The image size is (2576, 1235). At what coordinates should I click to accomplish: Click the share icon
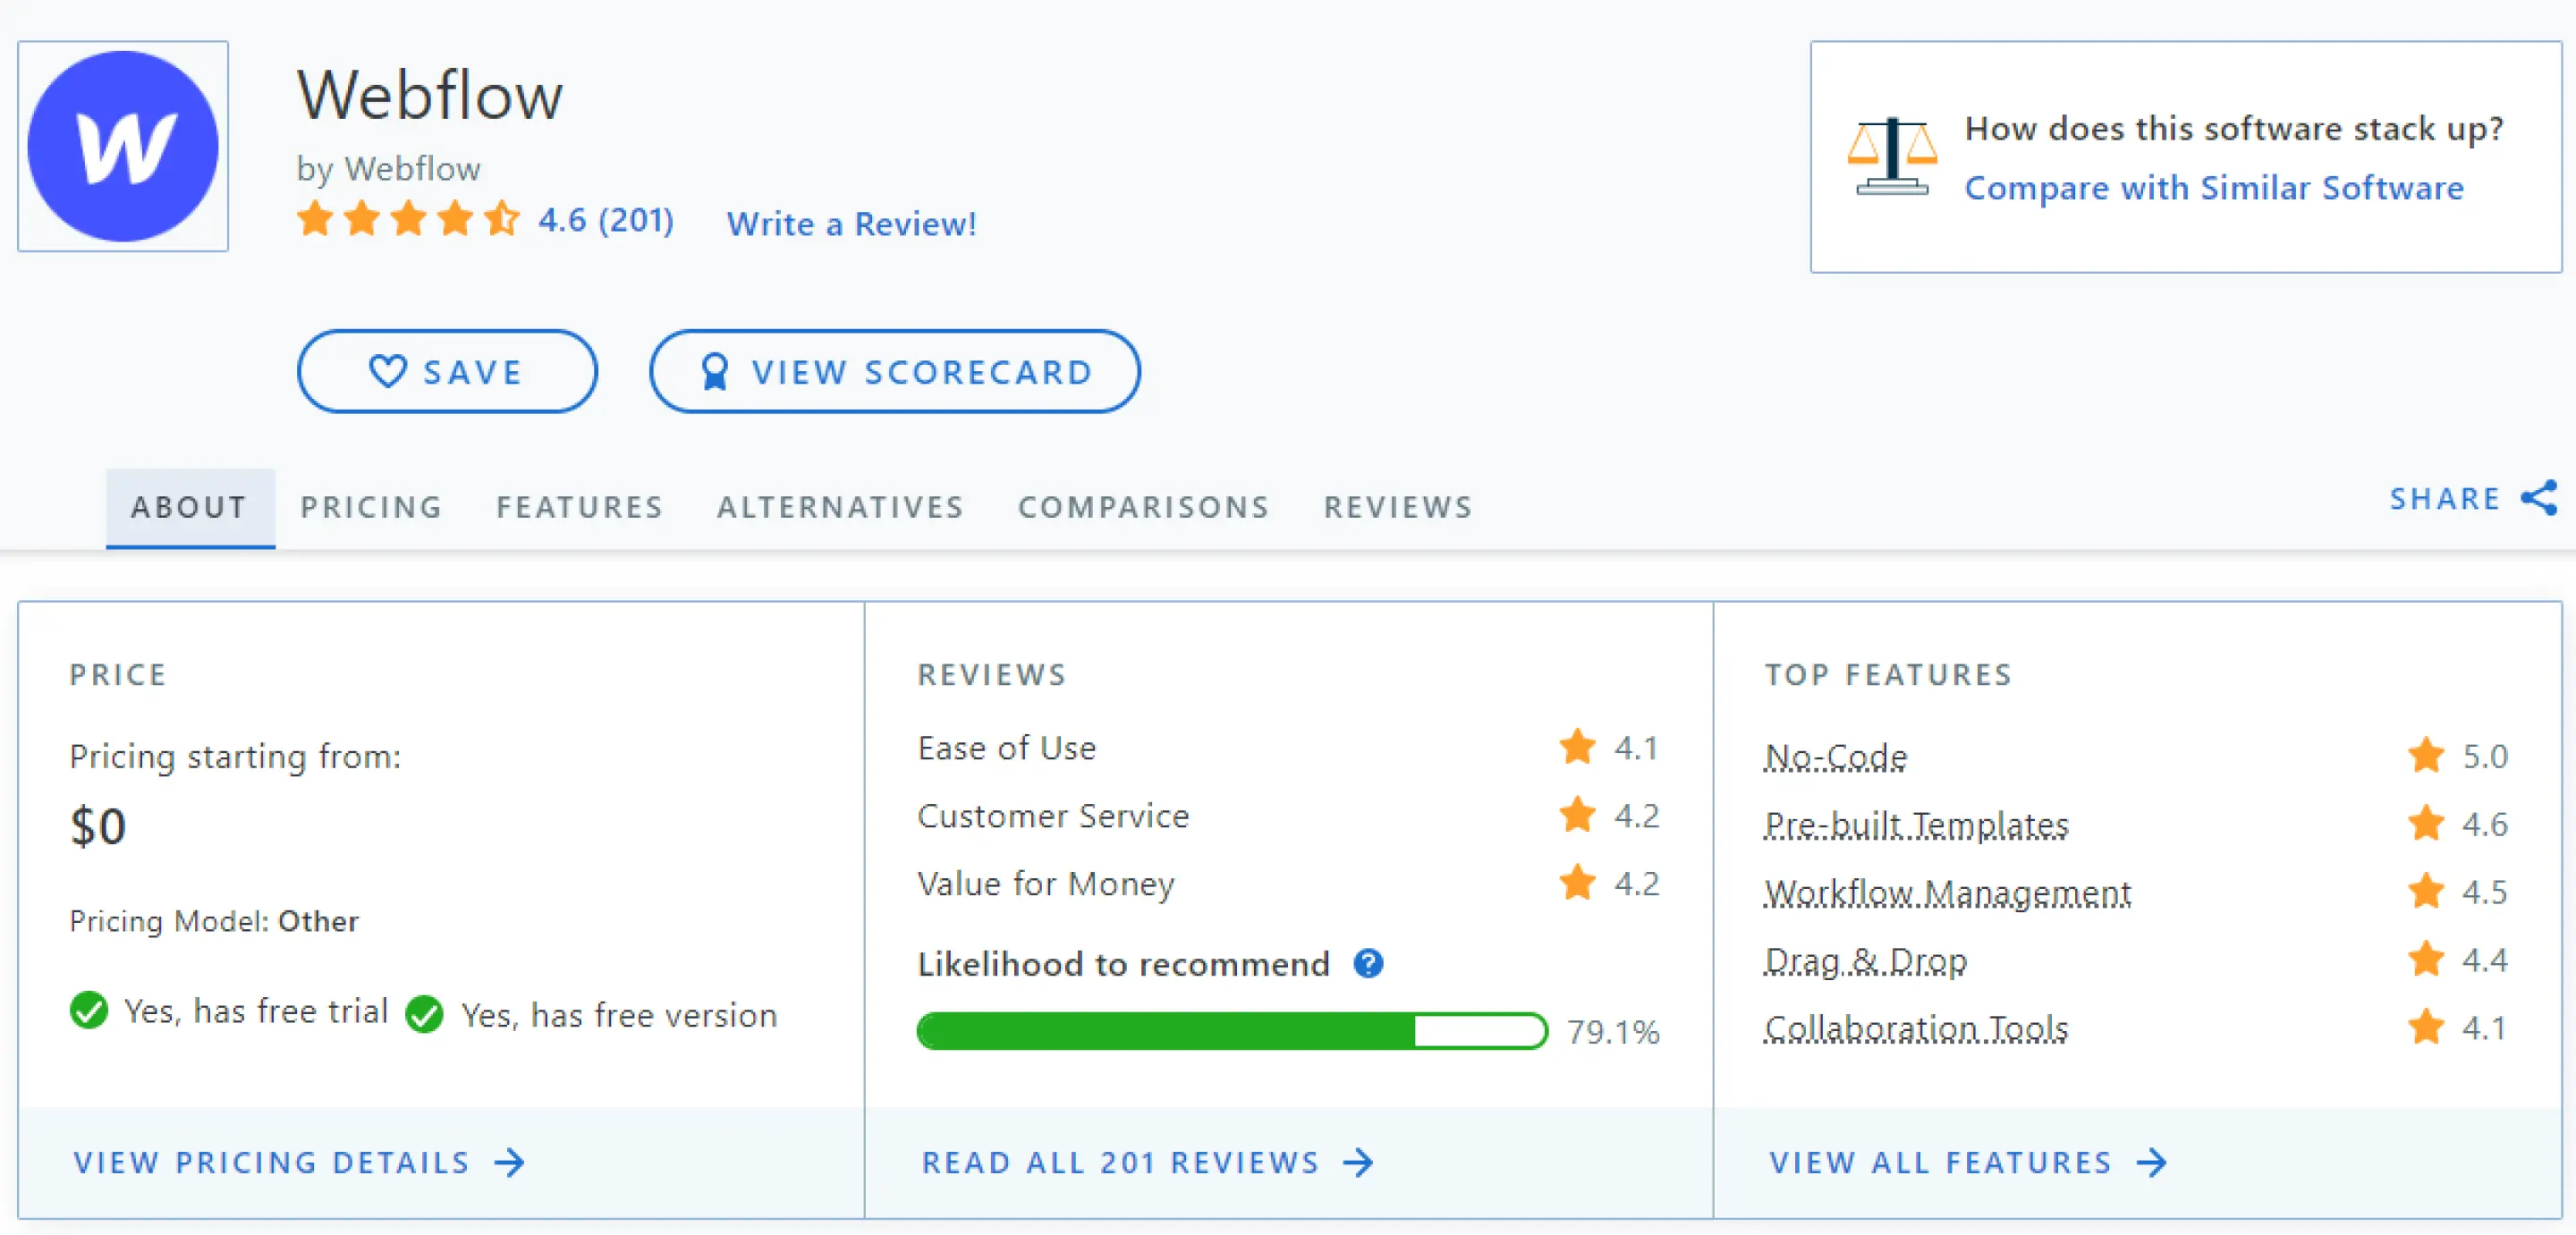(2538, 497)
